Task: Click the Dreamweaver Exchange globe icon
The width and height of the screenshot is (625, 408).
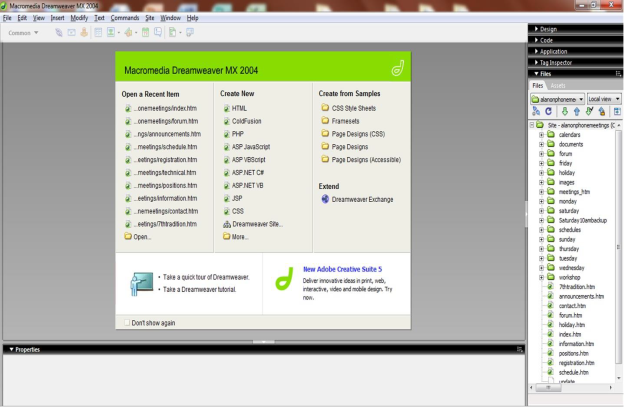Action: point(325,199)
